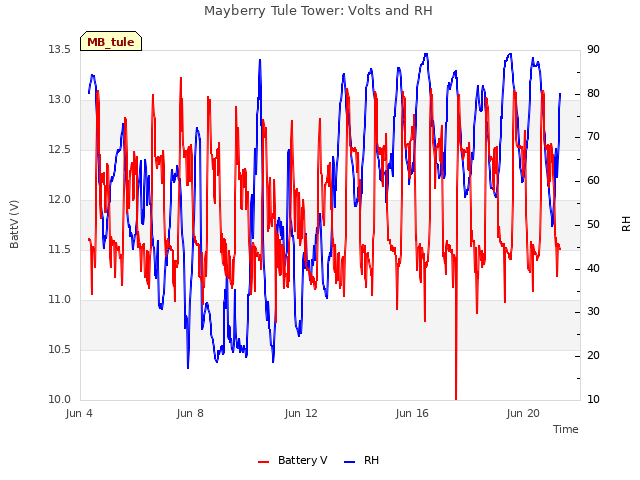Click the 50 RH tick label

[593, 224]
